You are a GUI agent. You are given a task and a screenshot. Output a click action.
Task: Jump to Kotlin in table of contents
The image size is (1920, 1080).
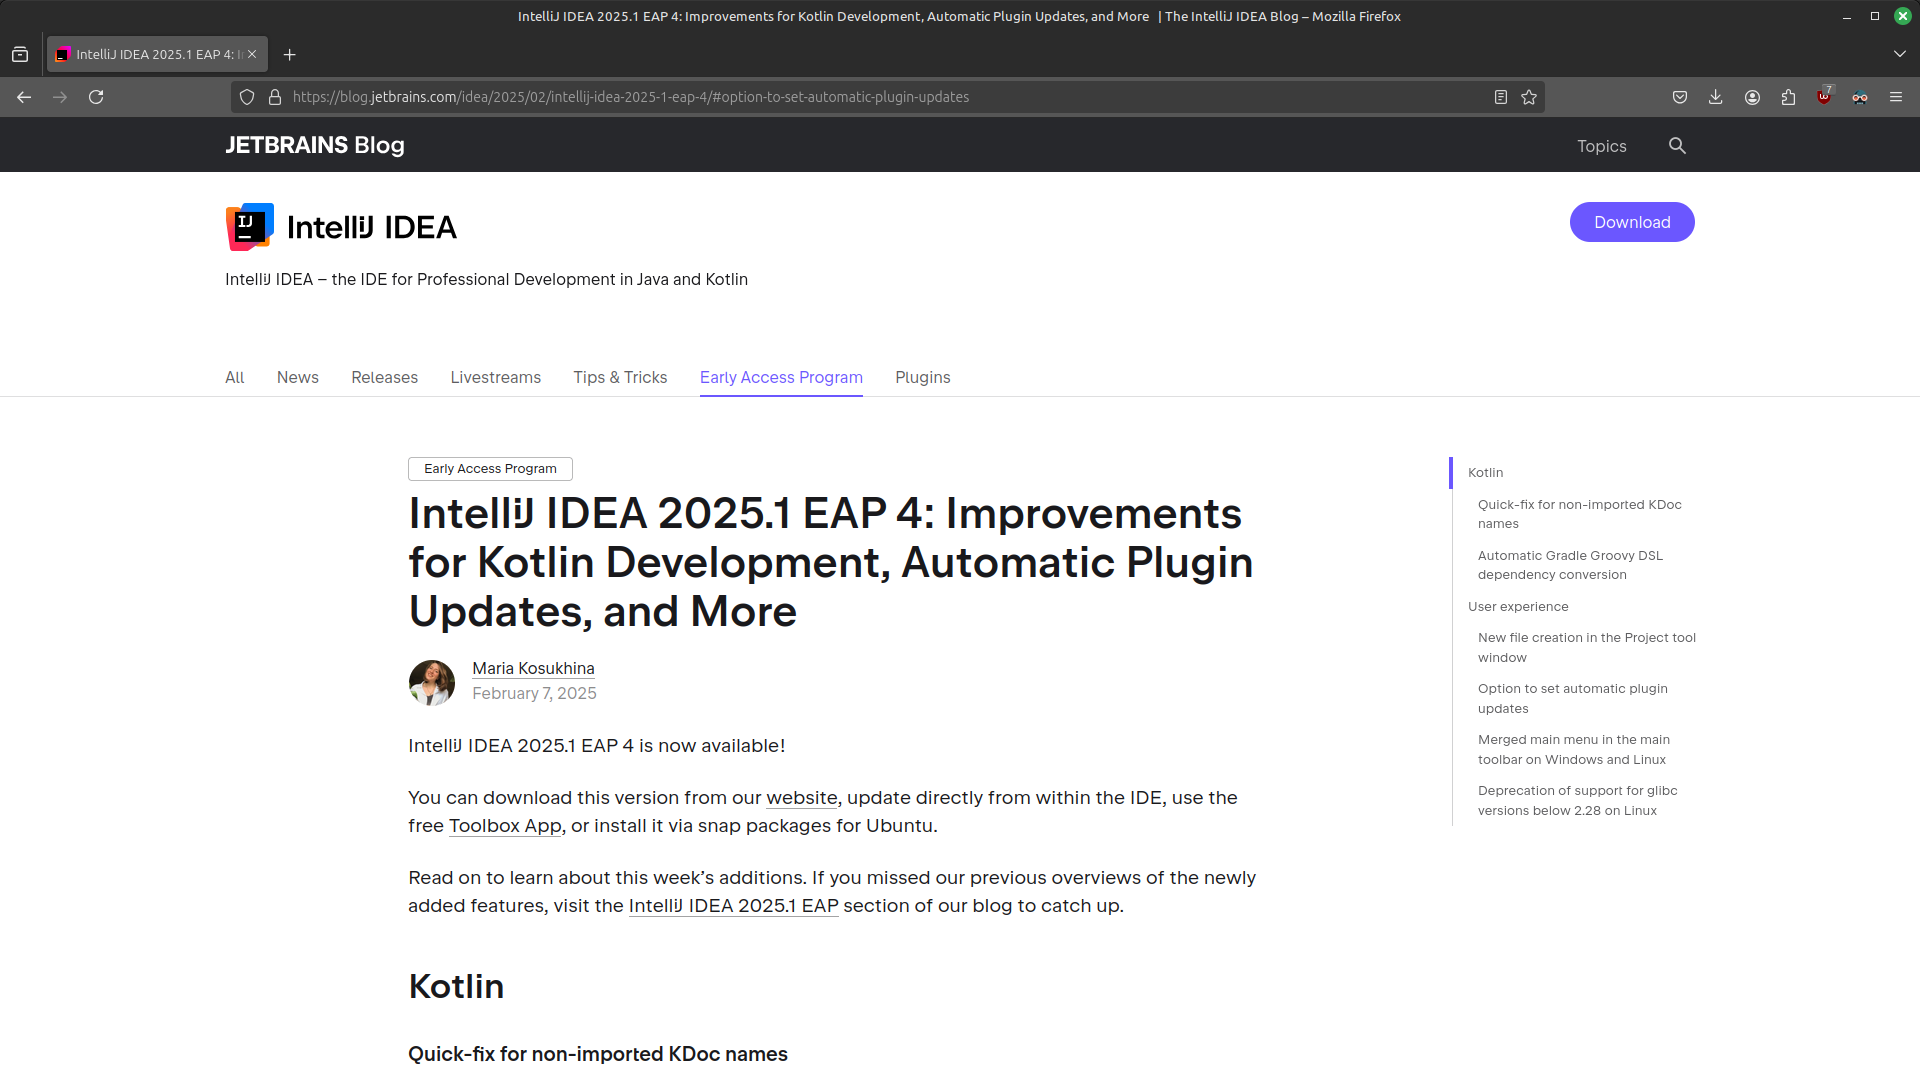1486,473
